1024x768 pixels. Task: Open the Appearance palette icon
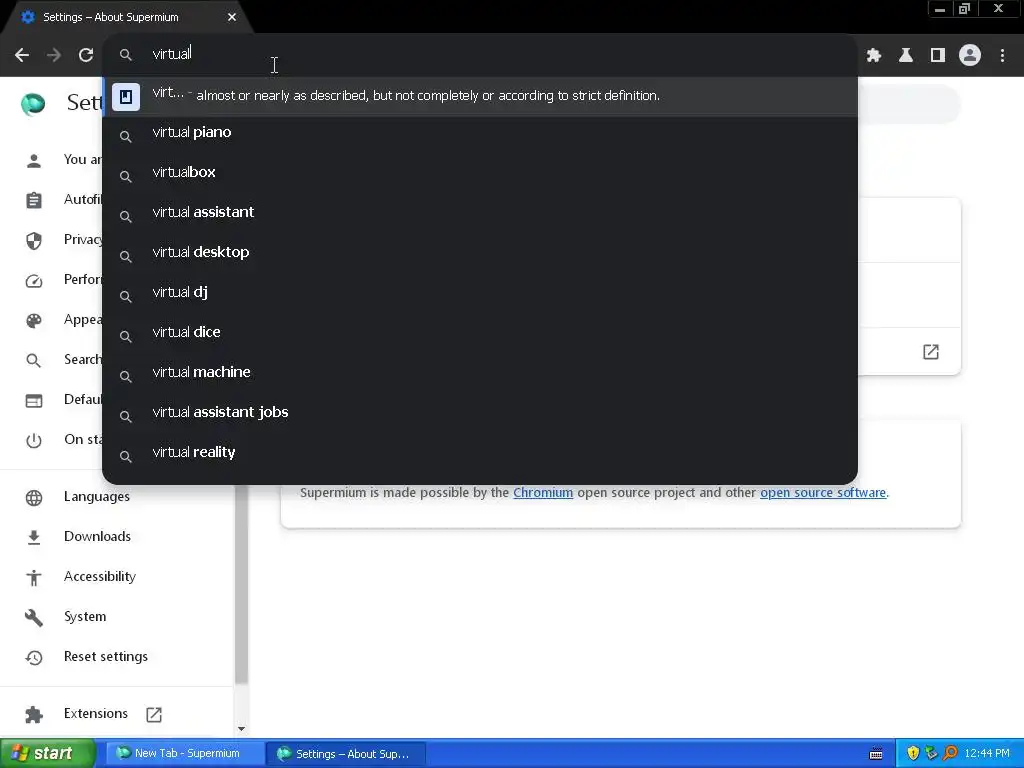click(34, 321)
